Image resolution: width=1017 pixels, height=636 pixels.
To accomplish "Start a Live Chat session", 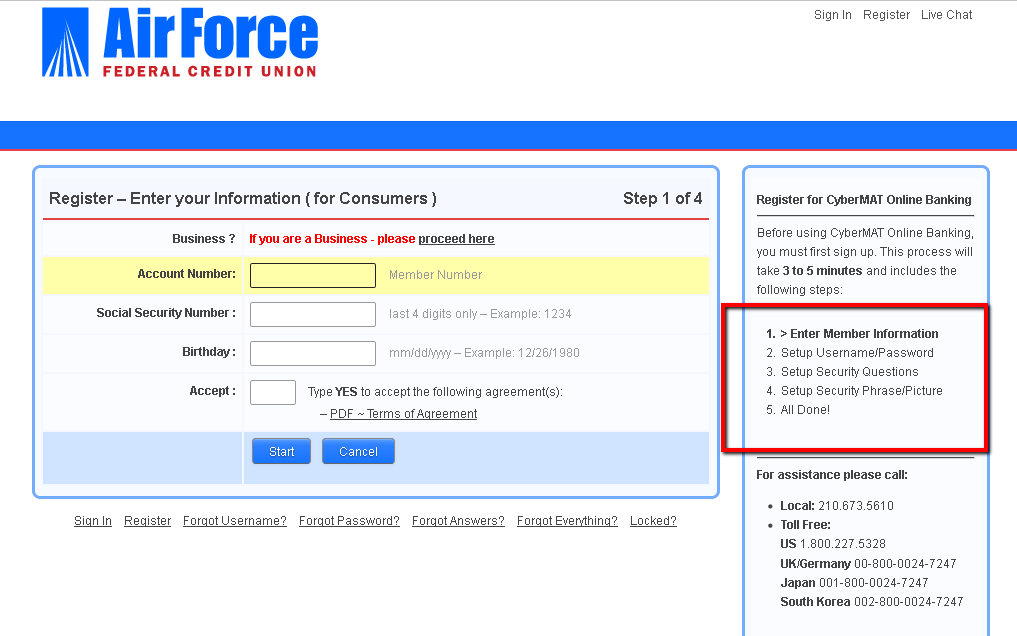I will (946, 15).
